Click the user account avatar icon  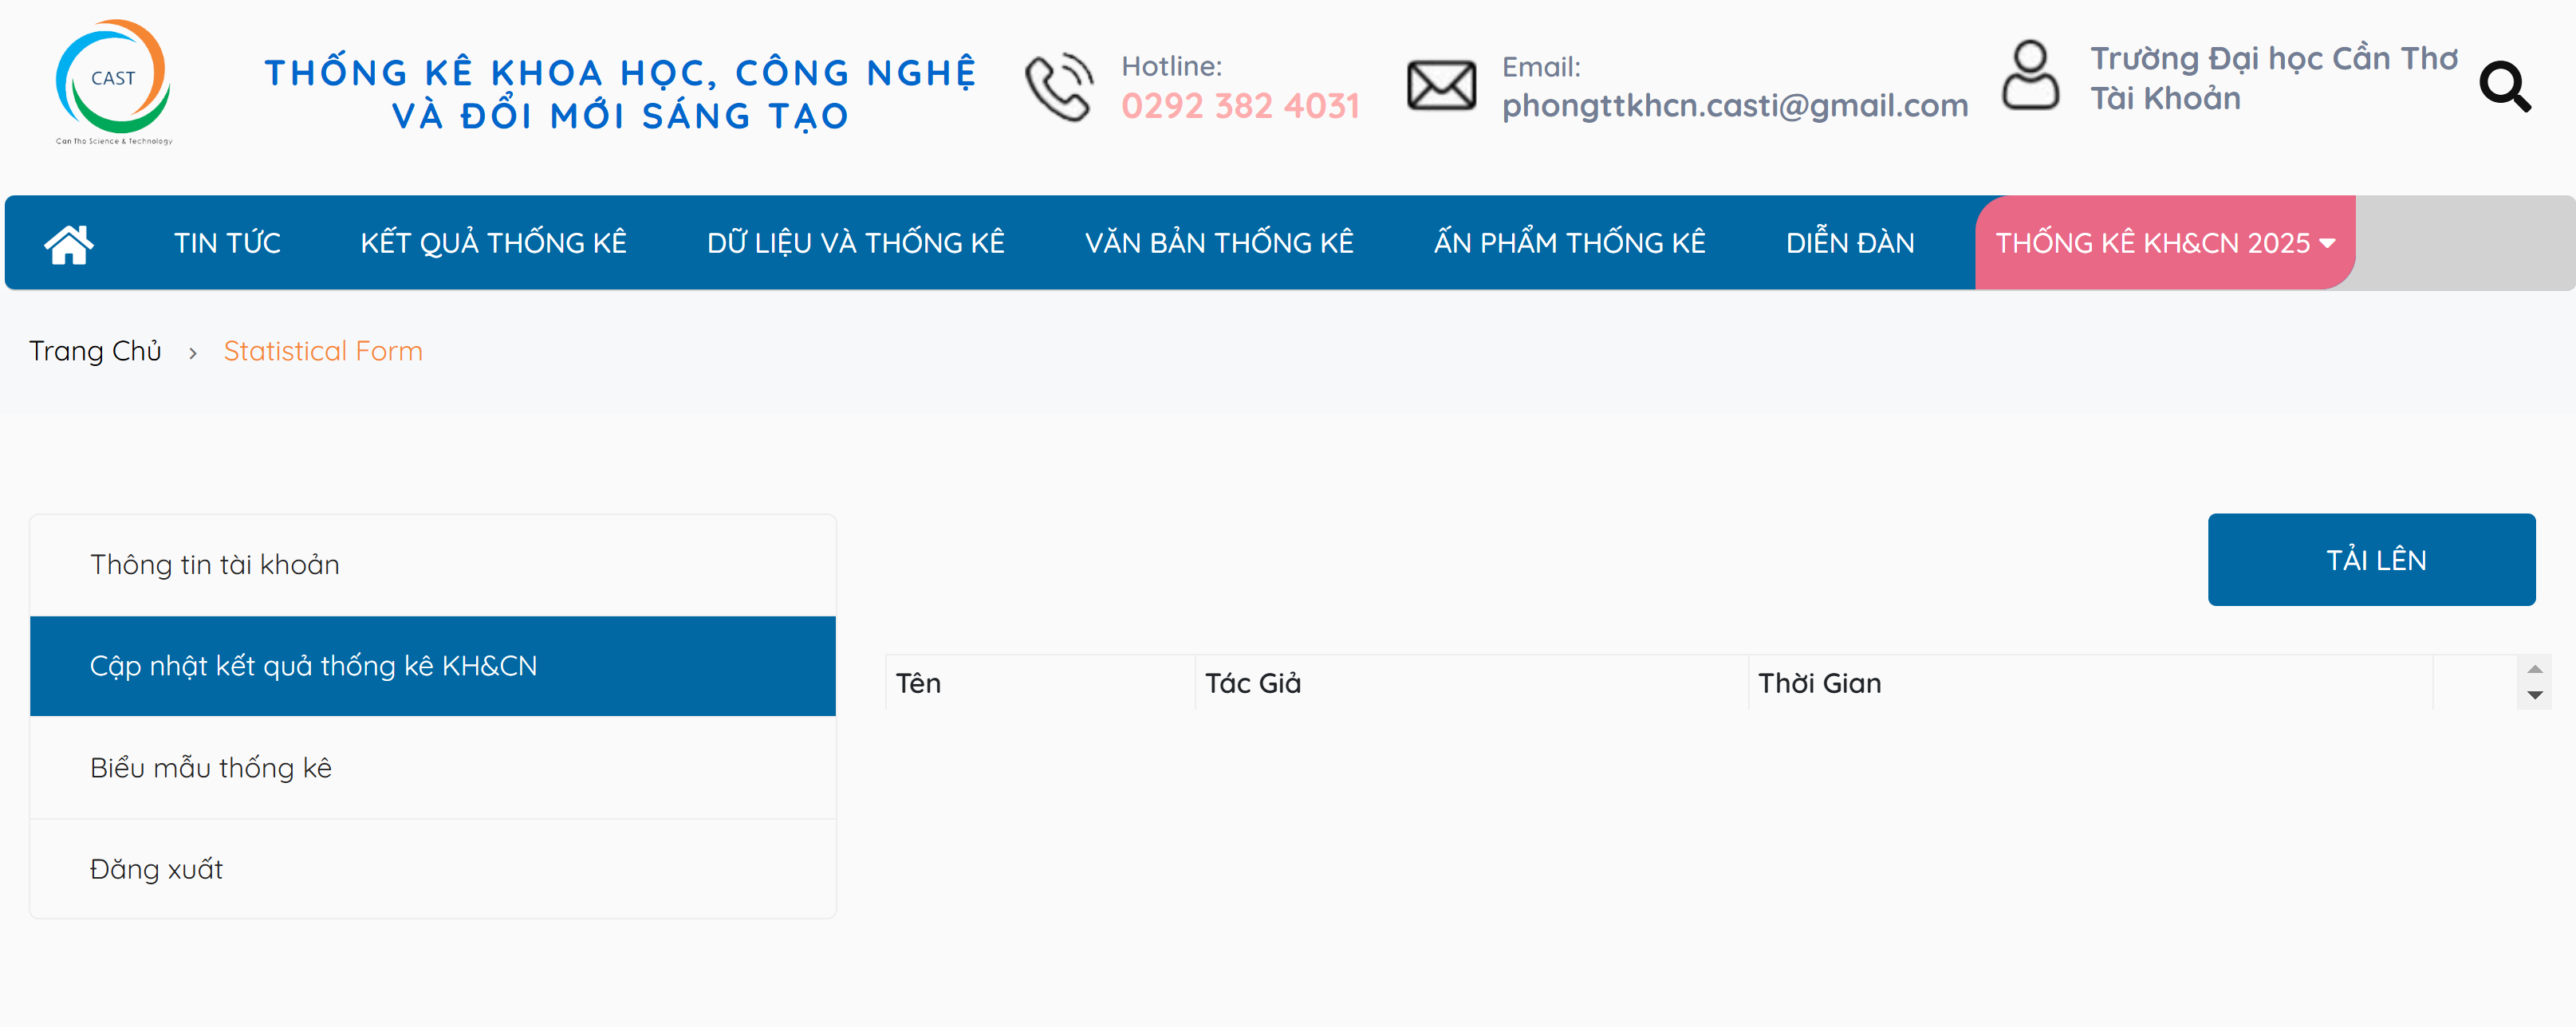(2030, 75)
